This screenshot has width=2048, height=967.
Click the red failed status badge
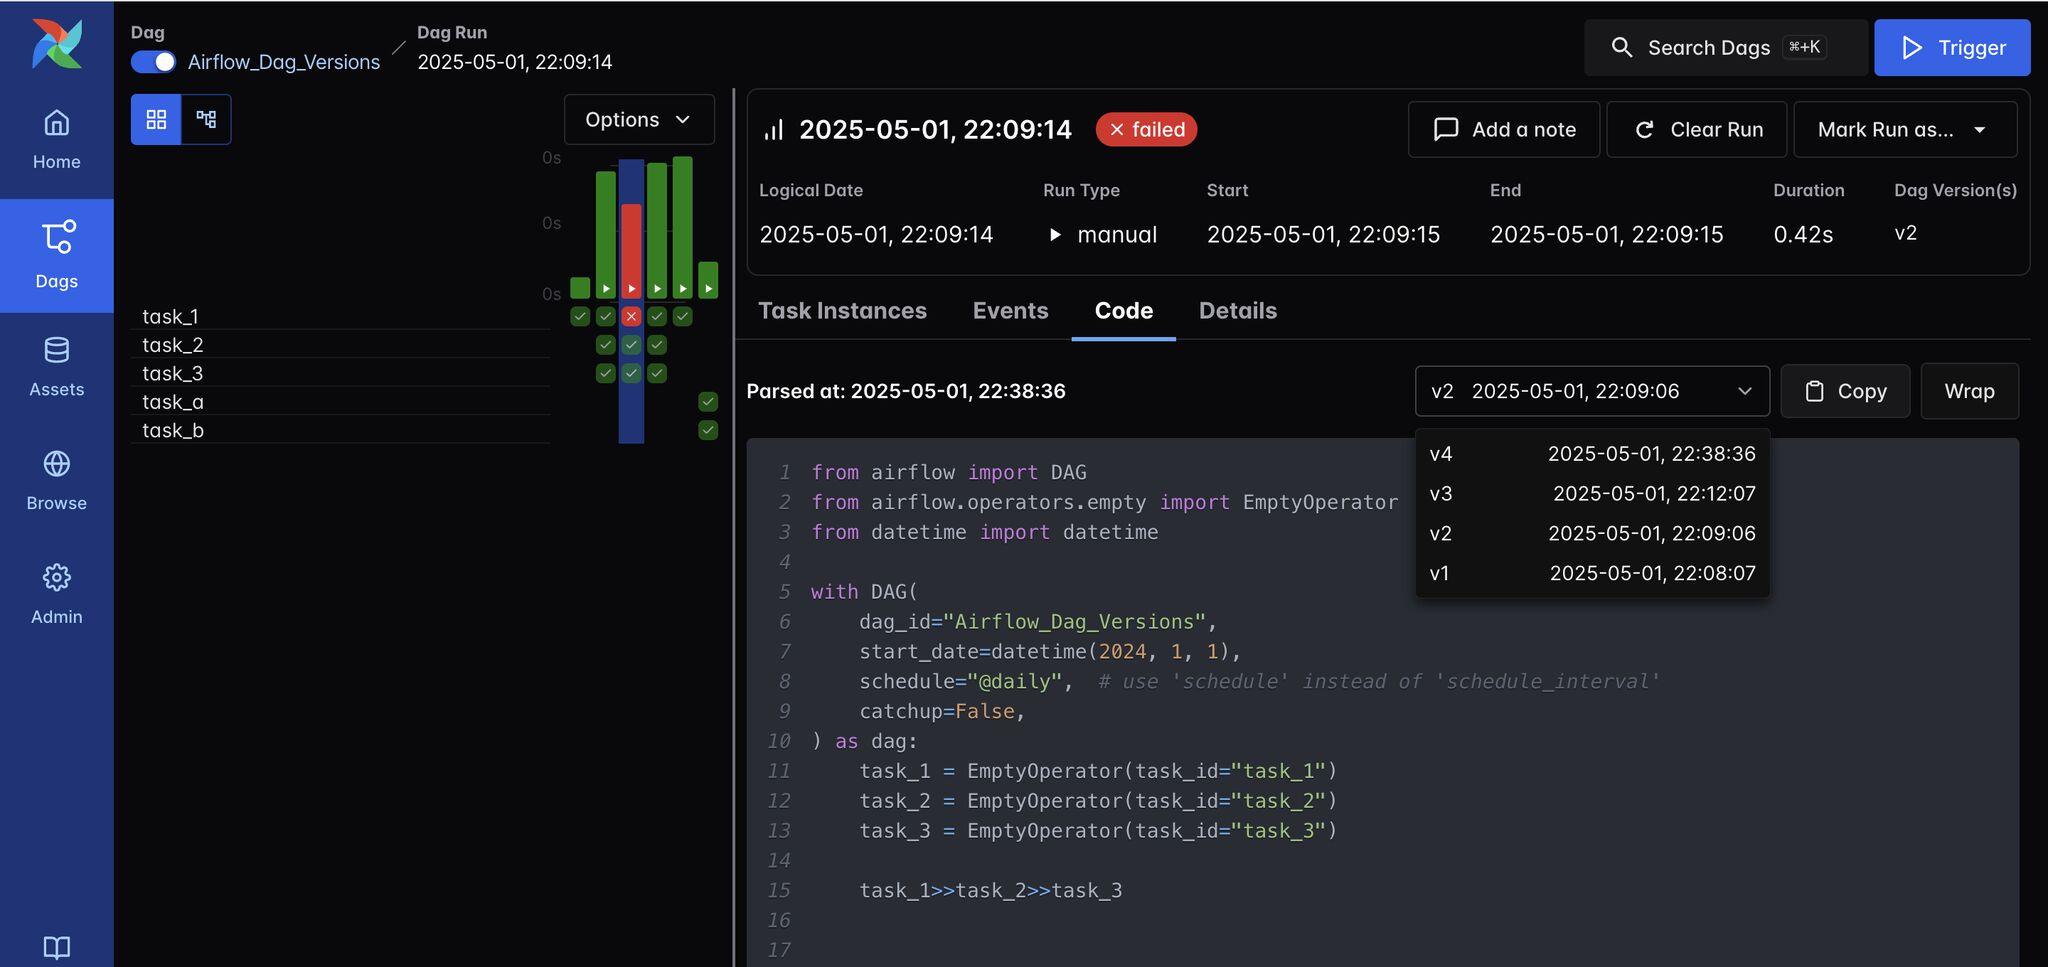(1146, 130)
